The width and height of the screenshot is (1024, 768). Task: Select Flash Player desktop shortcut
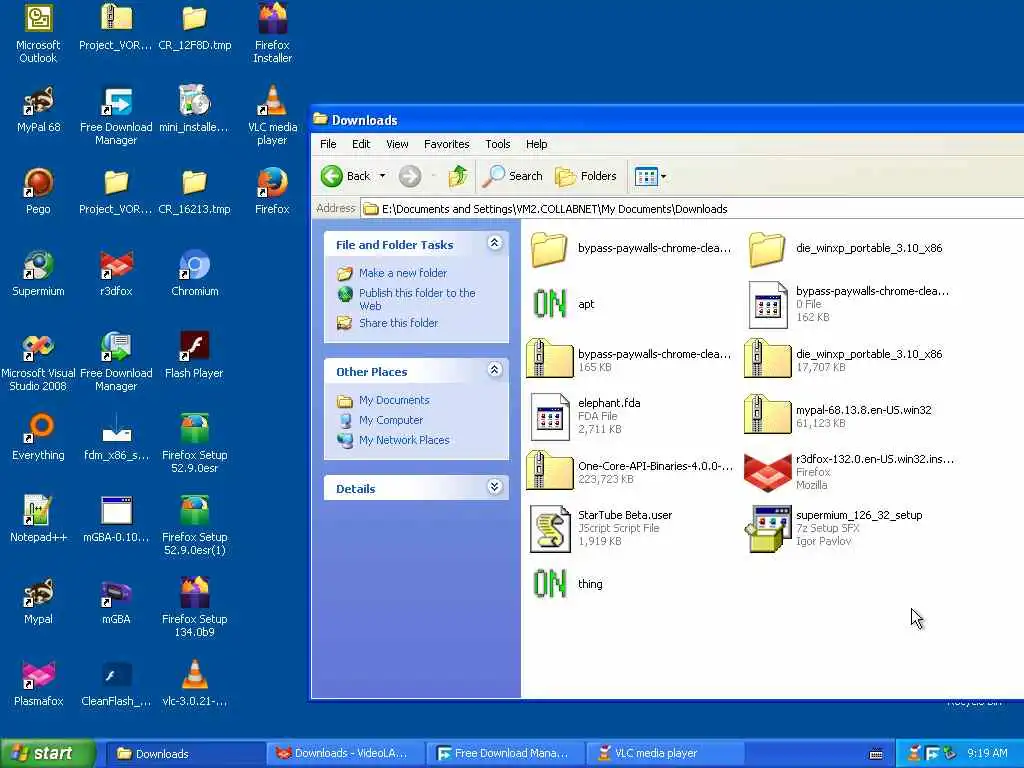195,355
